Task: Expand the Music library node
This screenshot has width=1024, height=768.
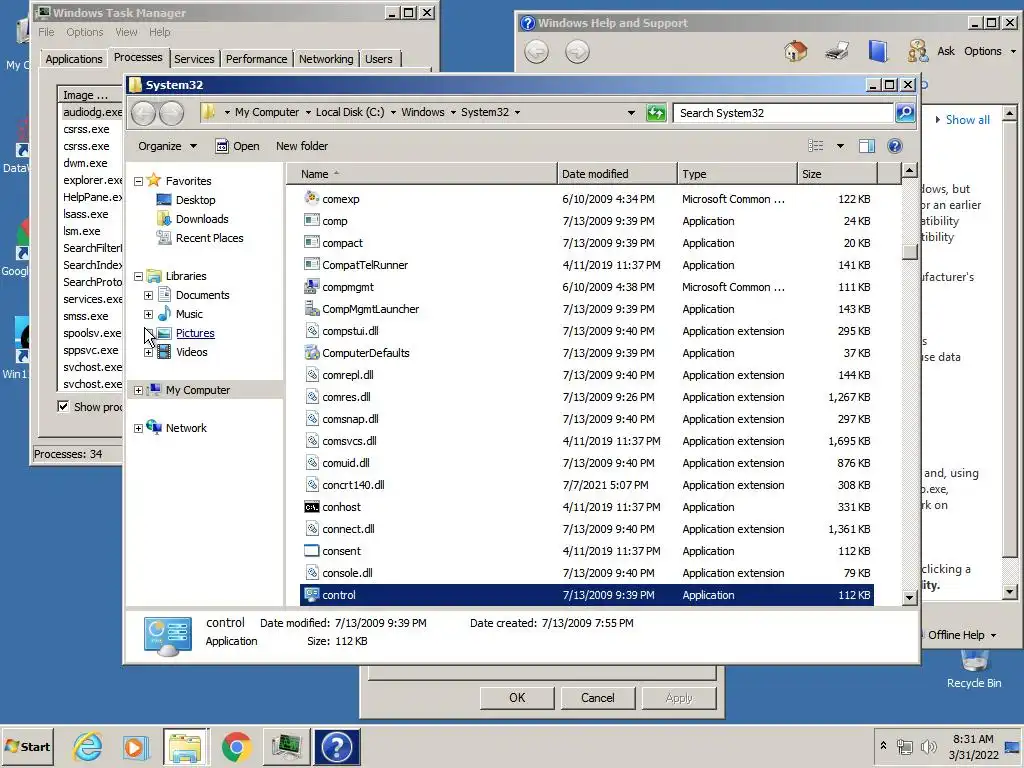Action: (x=148, y=314)
